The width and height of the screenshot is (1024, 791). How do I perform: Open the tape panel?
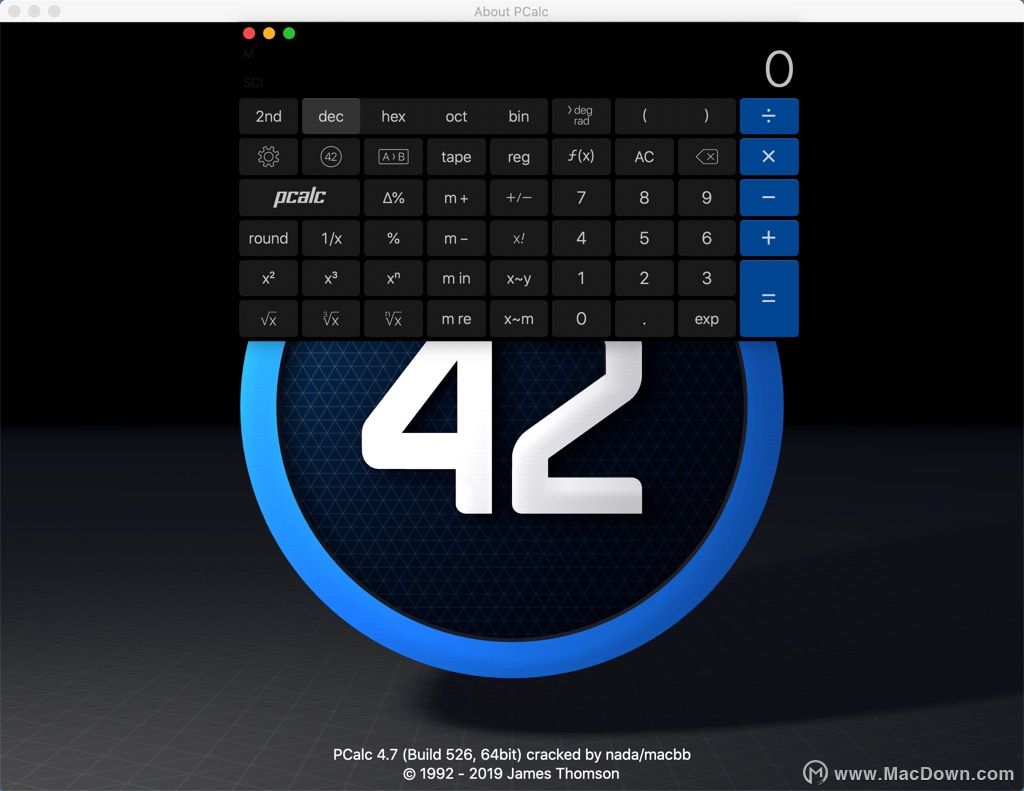(456, 157)
